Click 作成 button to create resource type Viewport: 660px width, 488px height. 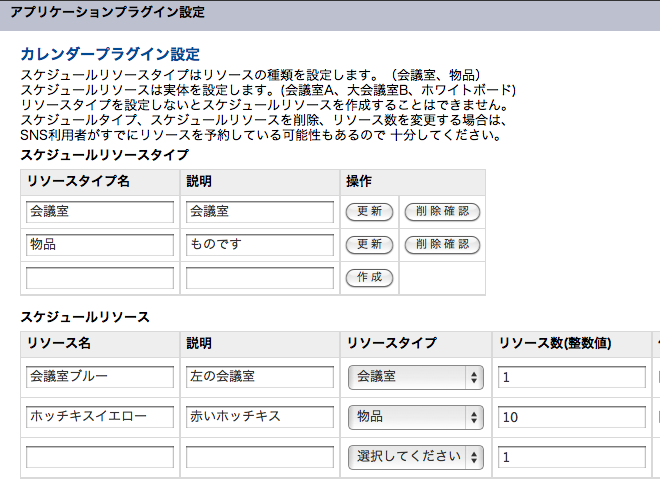(369, 278)
